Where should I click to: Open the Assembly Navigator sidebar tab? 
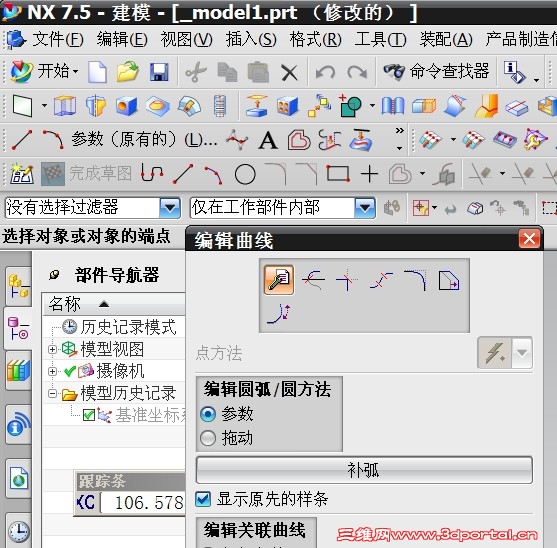(x=18, y=286)
